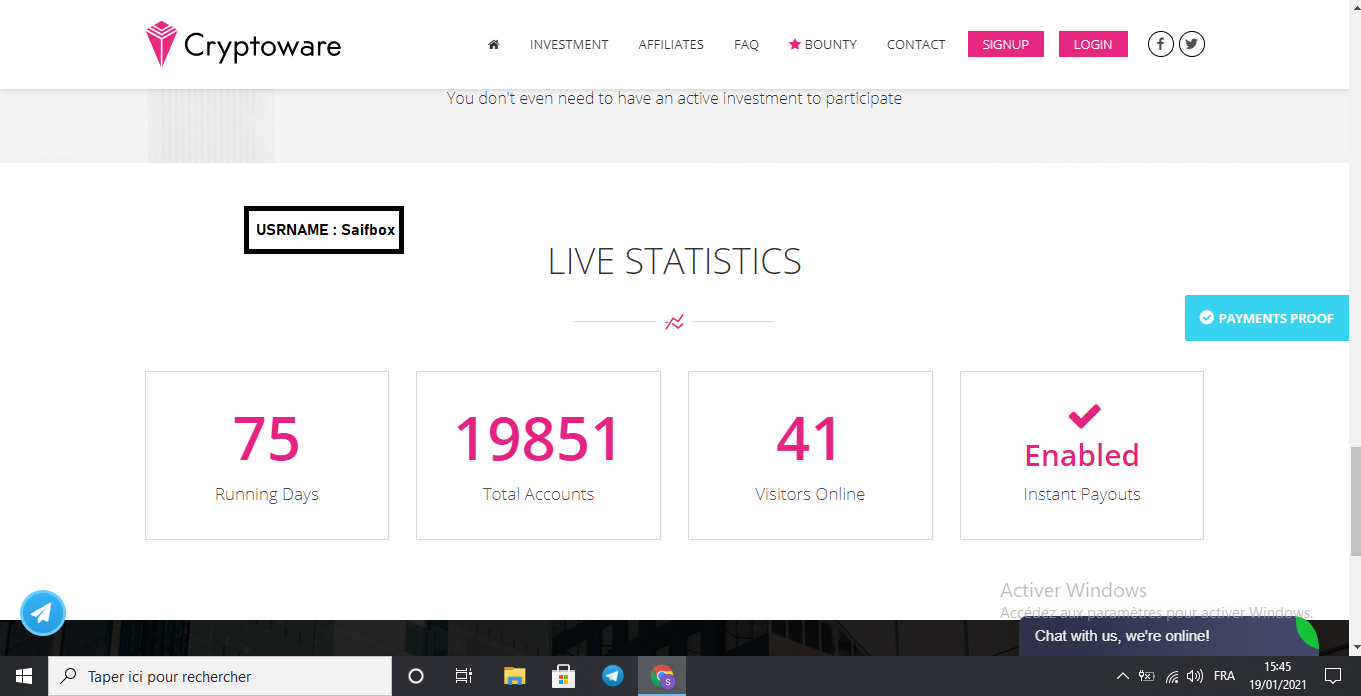Screen dimensions: 1361x696
Task: Open the taskbar clock and date
Action: 1277,676
